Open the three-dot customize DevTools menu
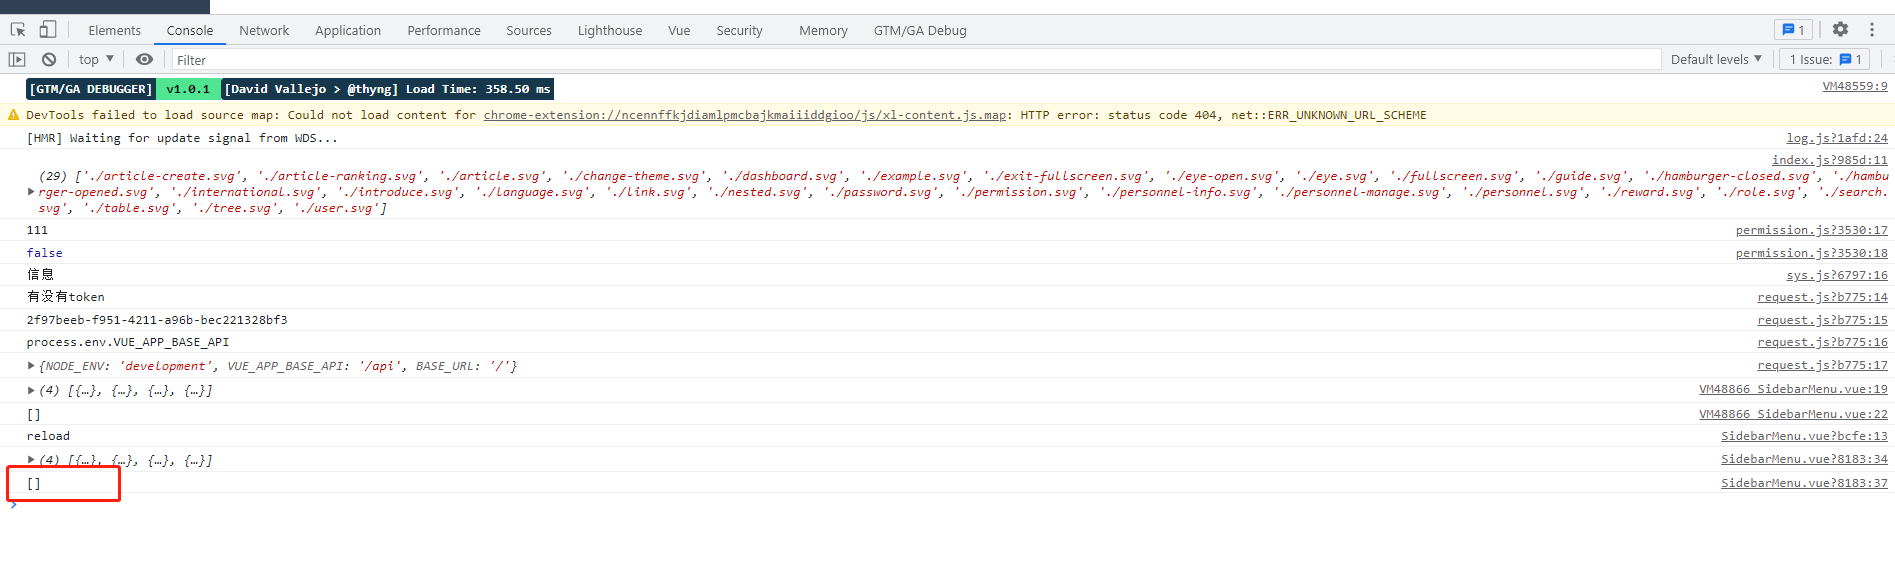 click(1872, 30)
